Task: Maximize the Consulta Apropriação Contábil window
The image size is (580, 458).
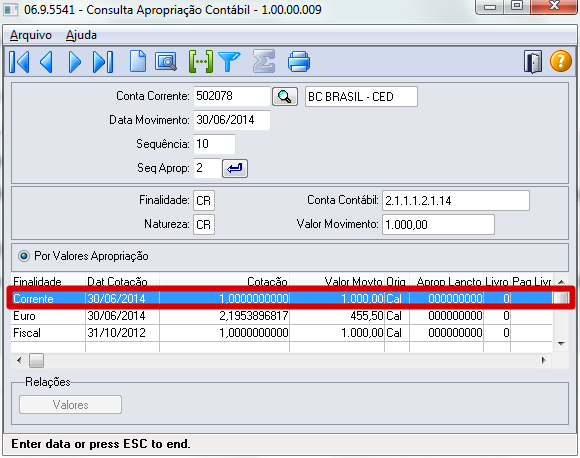Action: pyautogui.click(x=517, y=6)
